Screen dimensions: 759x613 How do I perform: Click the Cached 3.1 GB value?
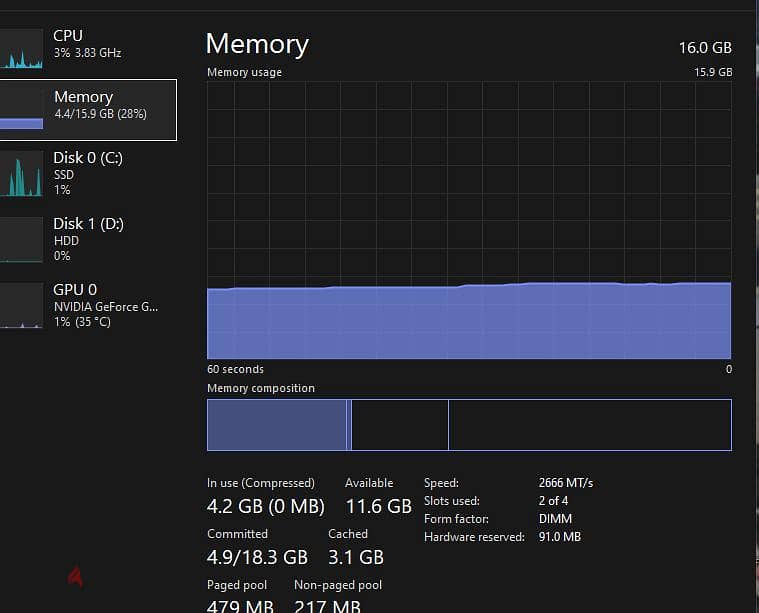356,557
